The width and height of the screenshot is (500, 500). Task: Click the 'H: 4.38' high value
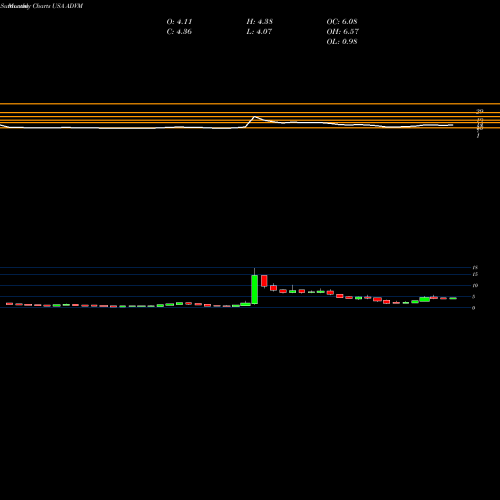(260, 22)
